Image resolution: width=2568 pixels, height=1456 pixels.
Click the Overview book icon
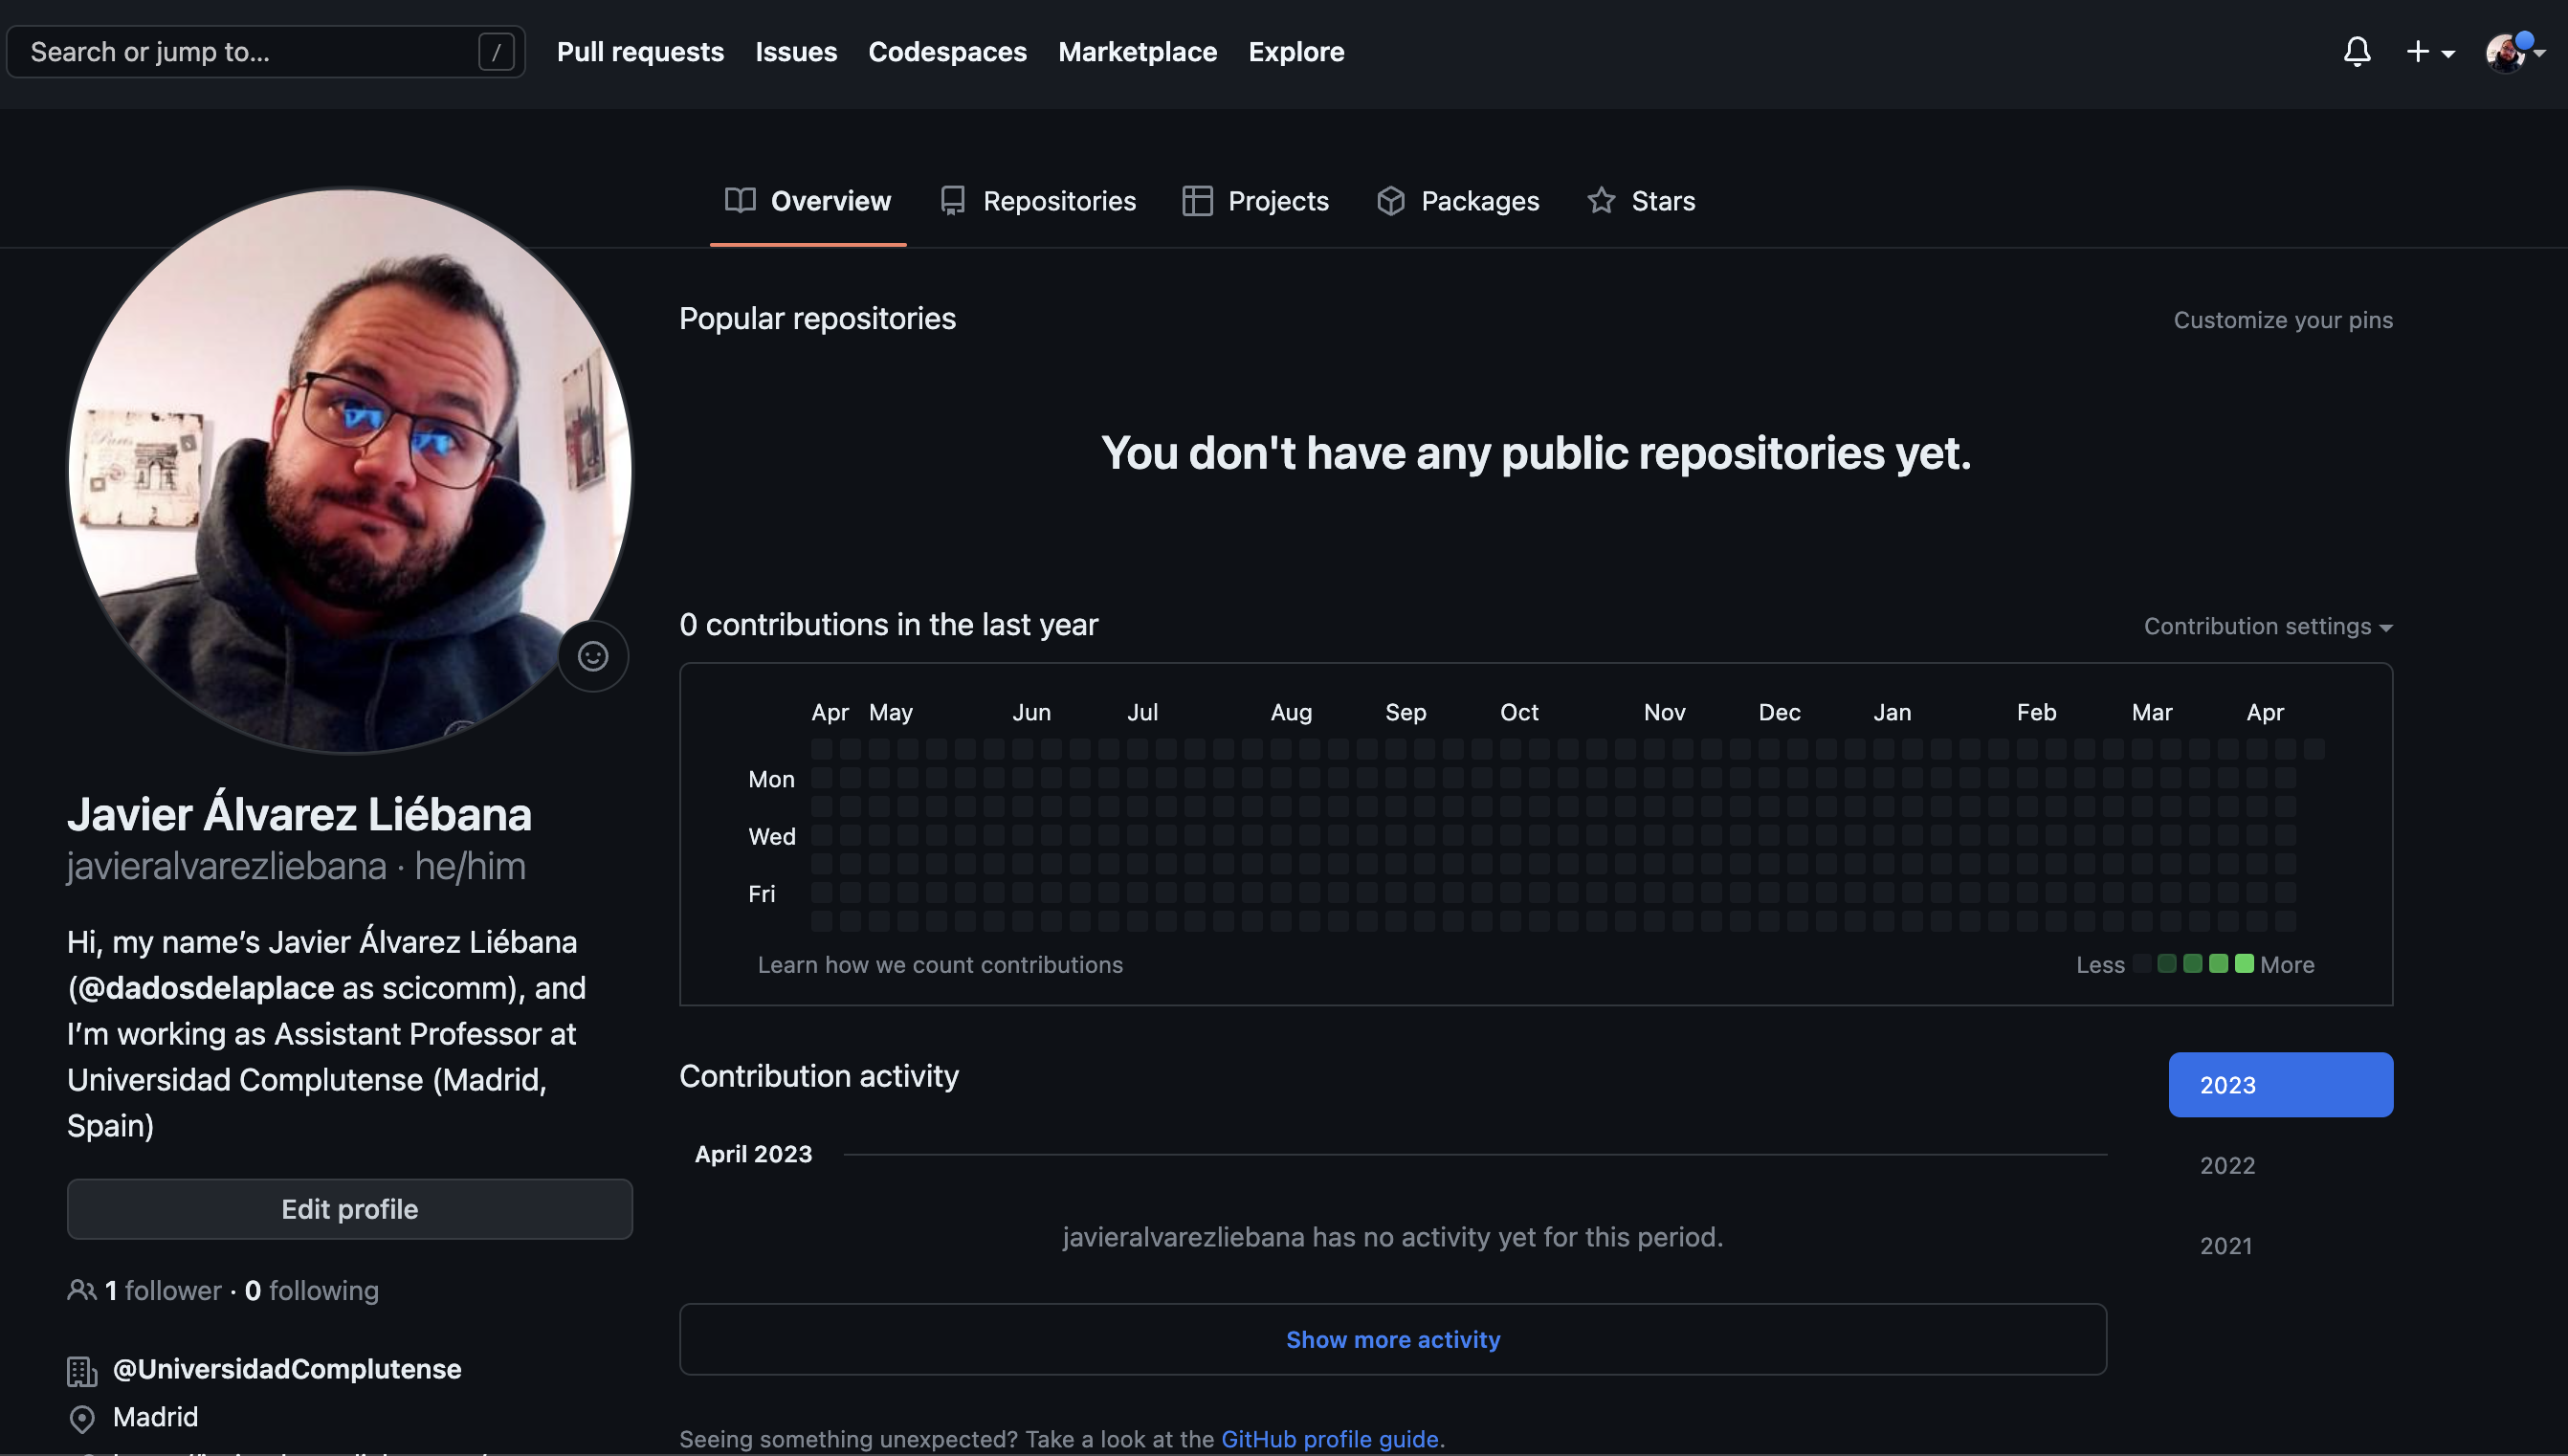point(740,200)
